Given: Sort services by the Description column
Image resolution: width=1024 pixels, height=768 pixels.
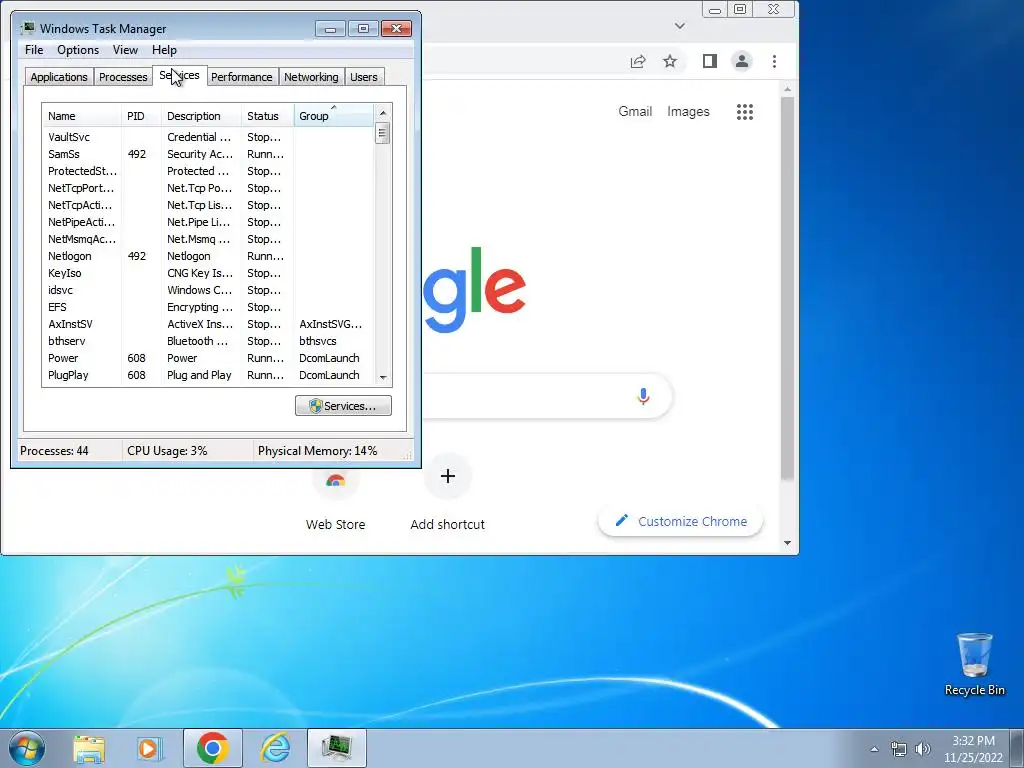Looking at the screenshot, I should pos(201,116).
